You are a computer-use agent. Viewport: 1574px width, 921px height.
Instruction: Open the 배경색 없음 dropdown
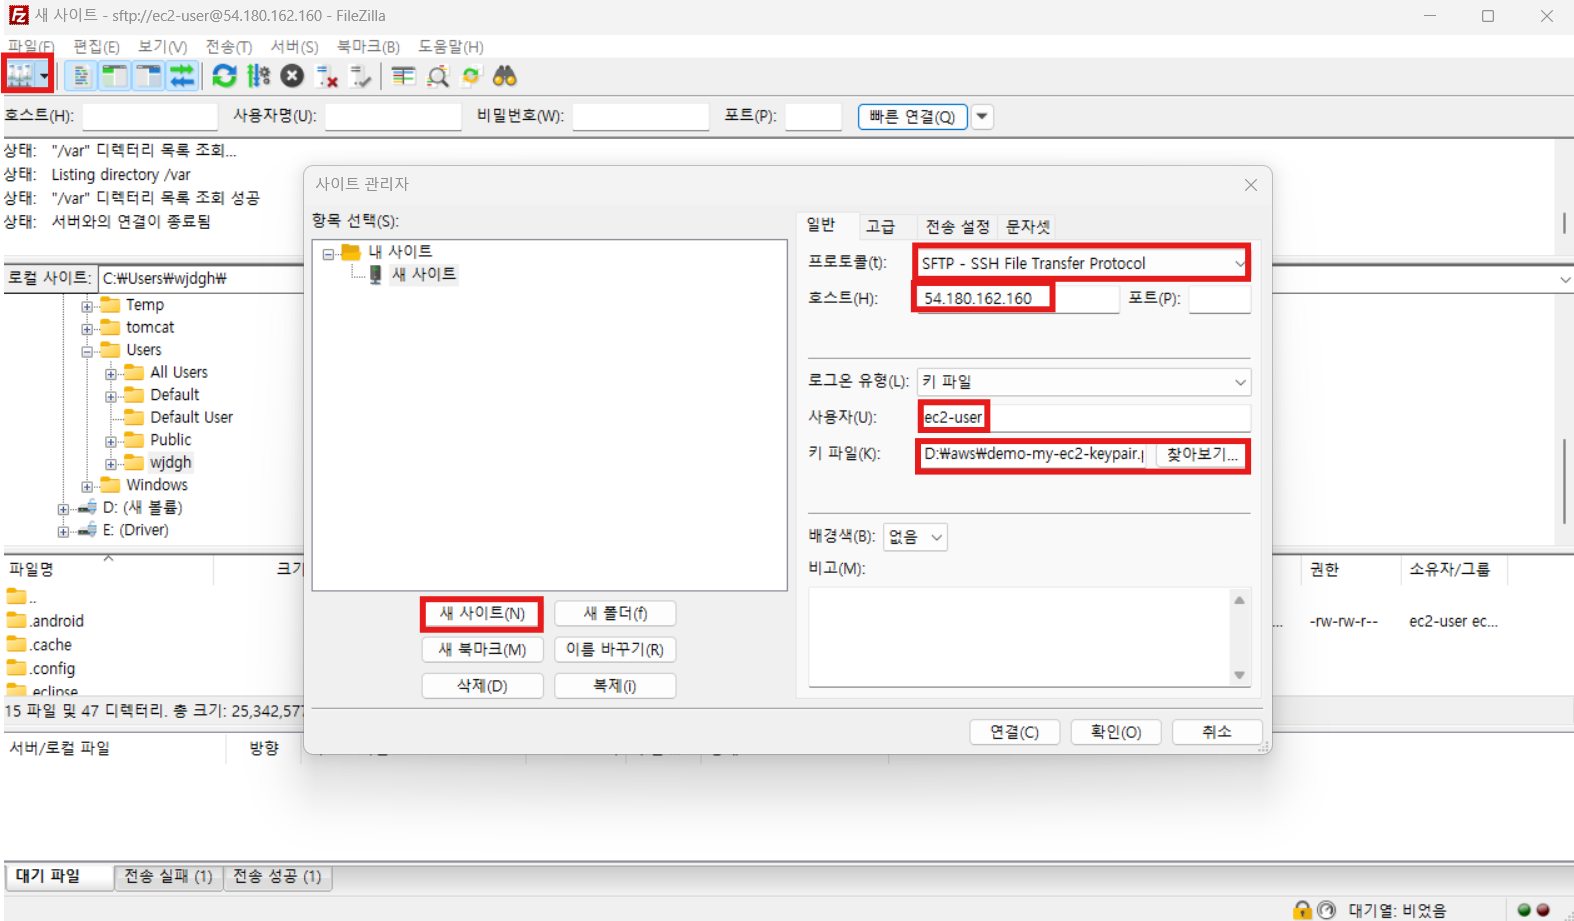[x=915, y=537]
